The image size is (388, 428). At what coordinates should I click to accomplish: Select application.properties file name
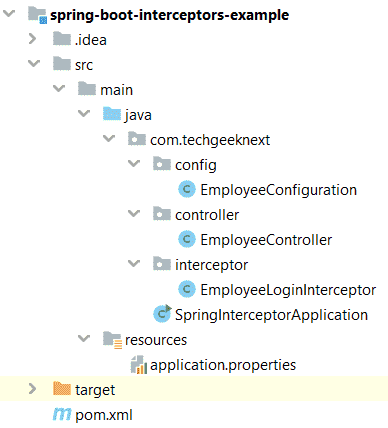(223, 365)
